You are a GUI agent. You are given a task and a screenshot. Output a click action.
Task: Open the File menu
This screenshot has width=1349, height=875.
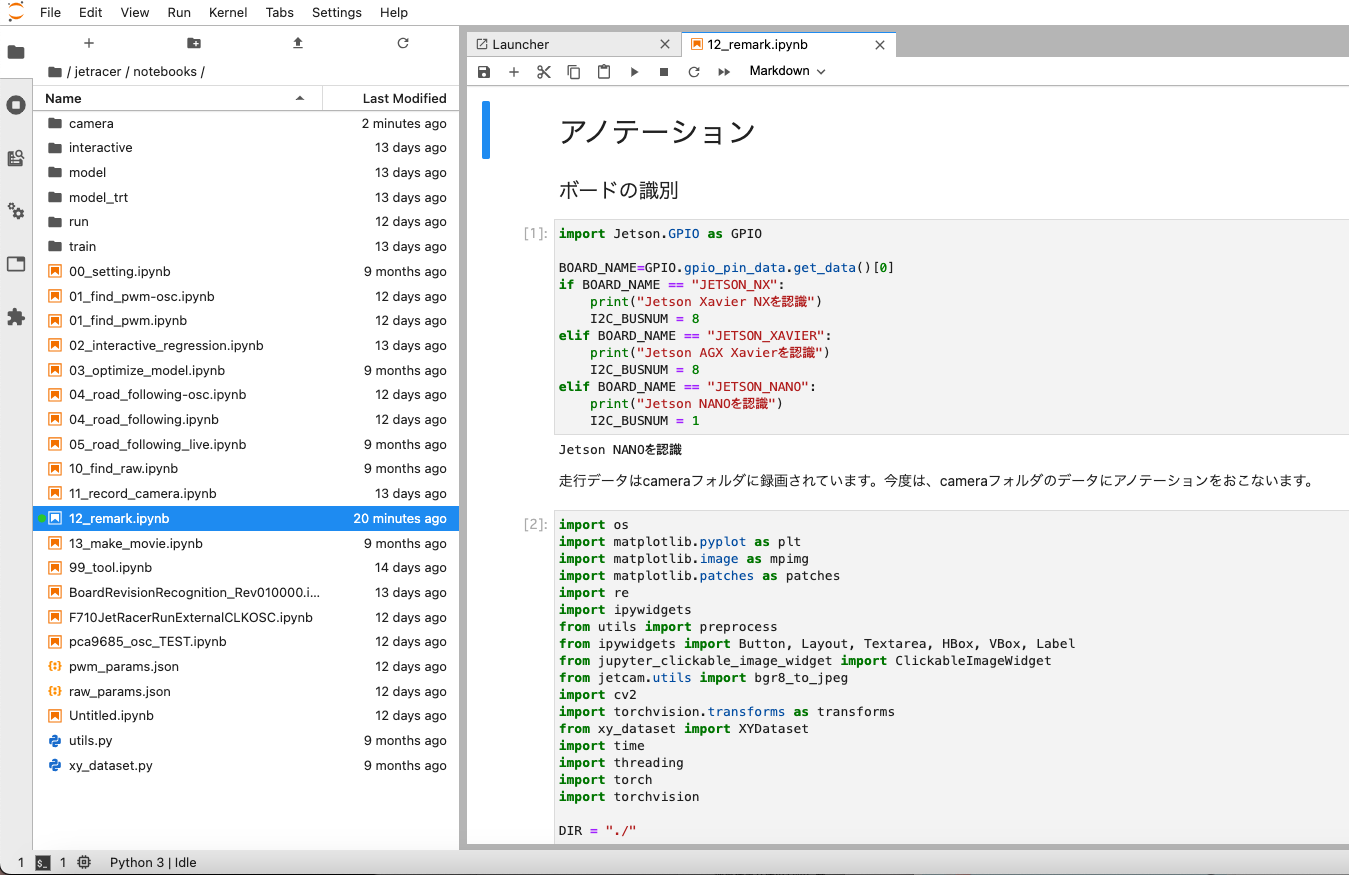coord(50,12)
